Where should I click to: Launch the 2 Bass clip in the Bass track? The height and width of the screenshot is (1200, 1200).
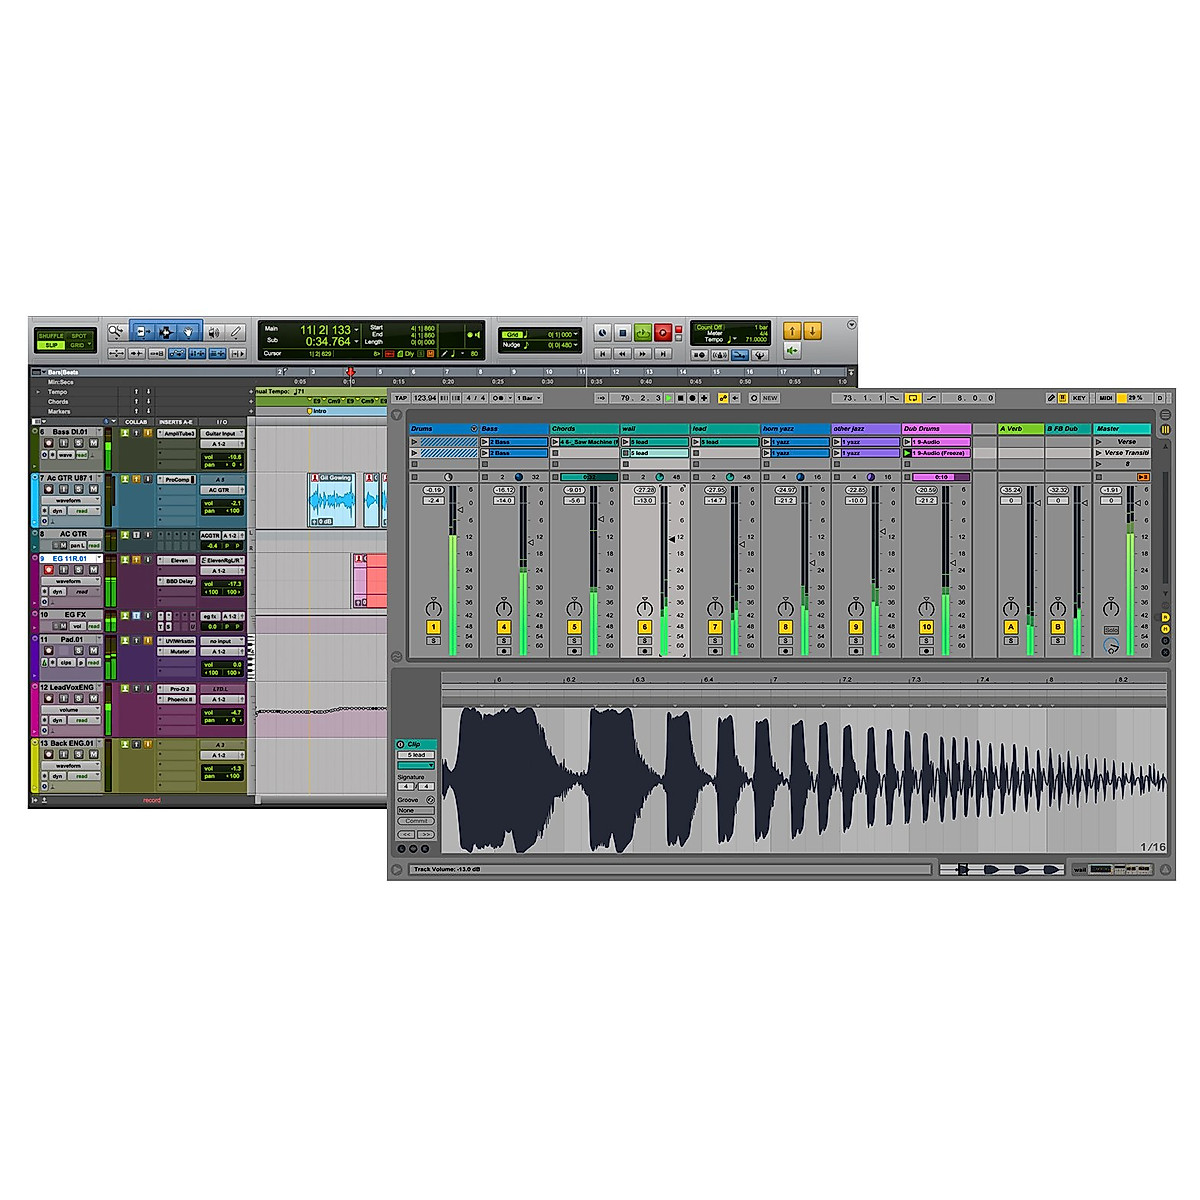486,442
